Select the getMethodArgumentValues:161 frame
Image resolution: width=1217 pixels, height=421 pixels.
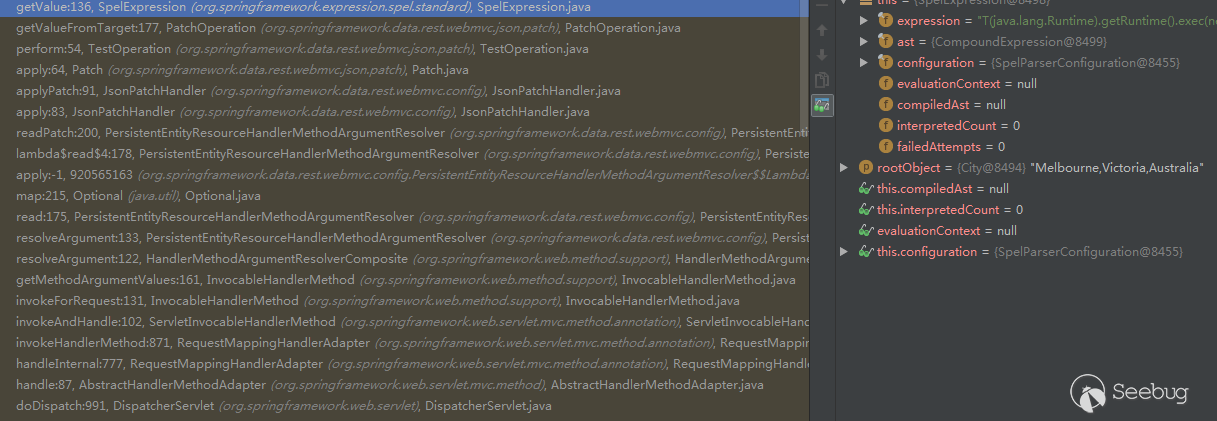402,280
